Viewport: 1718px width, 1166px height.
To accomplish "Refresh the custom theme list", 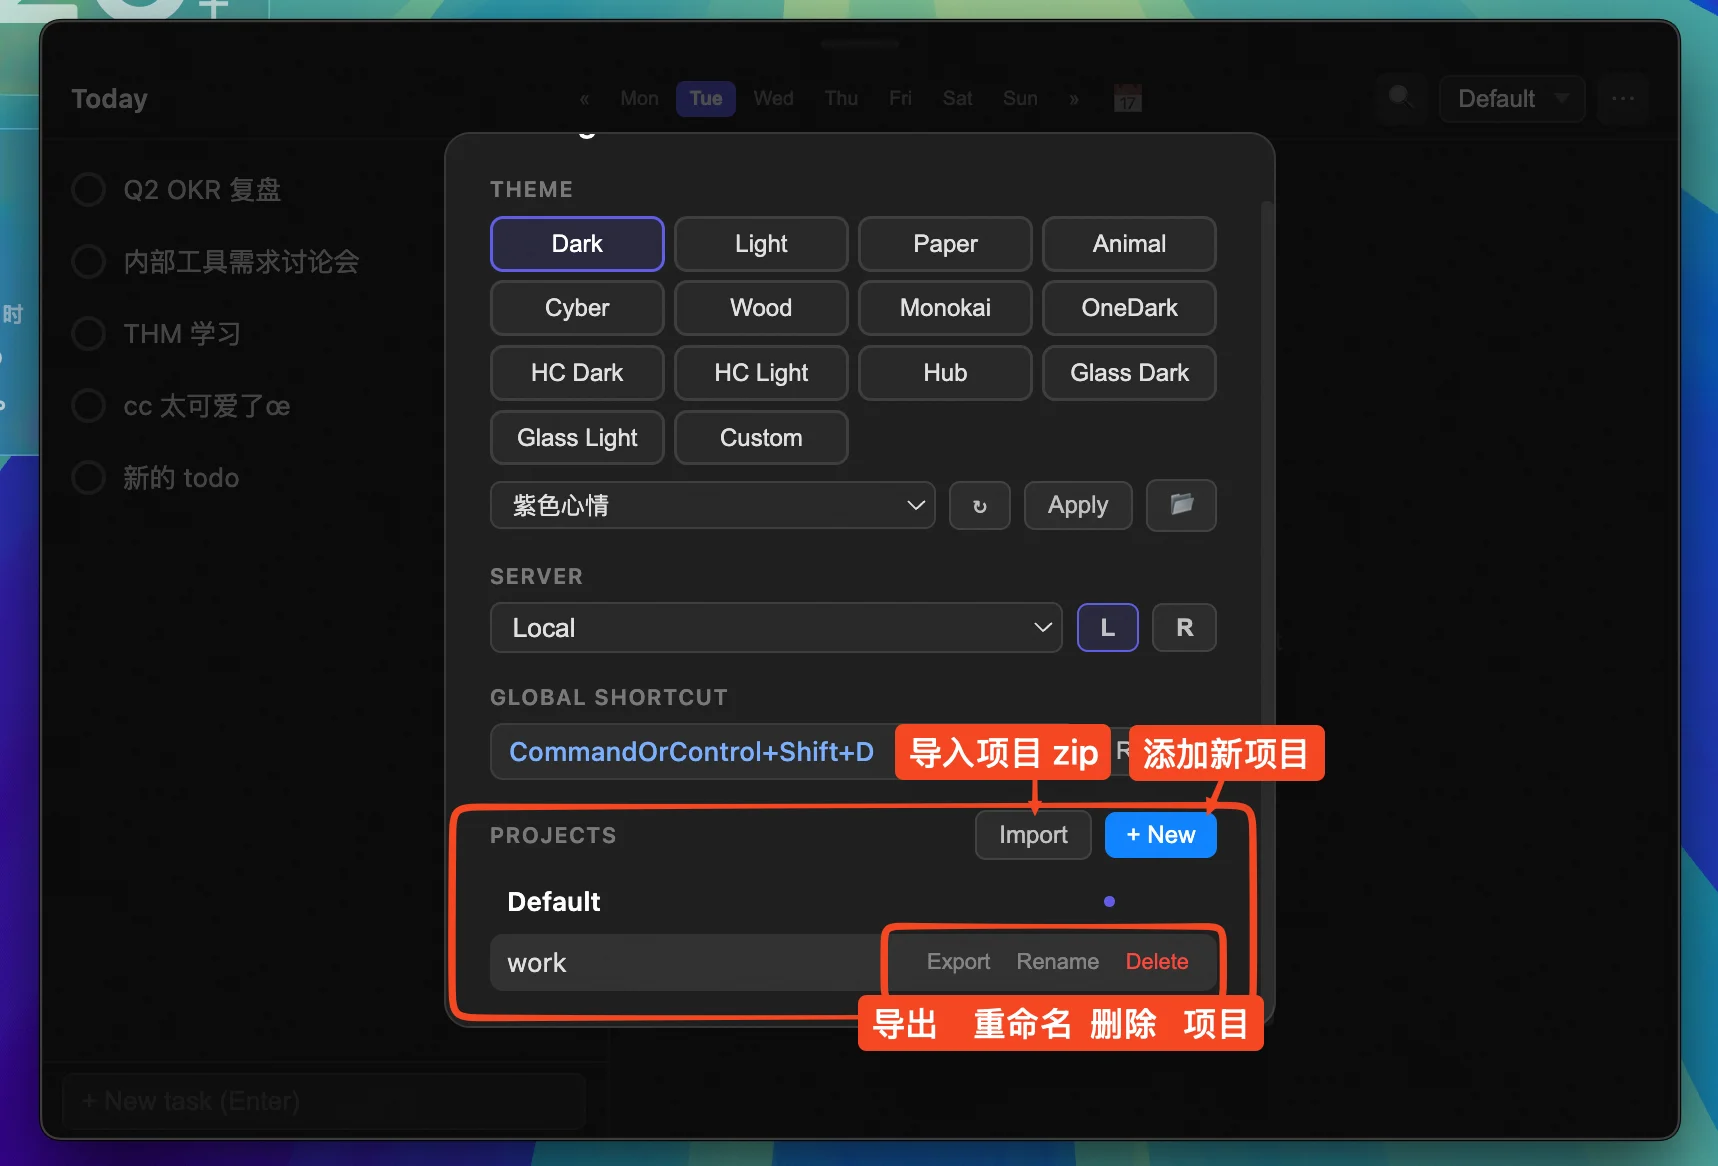I will coord(979,506).
